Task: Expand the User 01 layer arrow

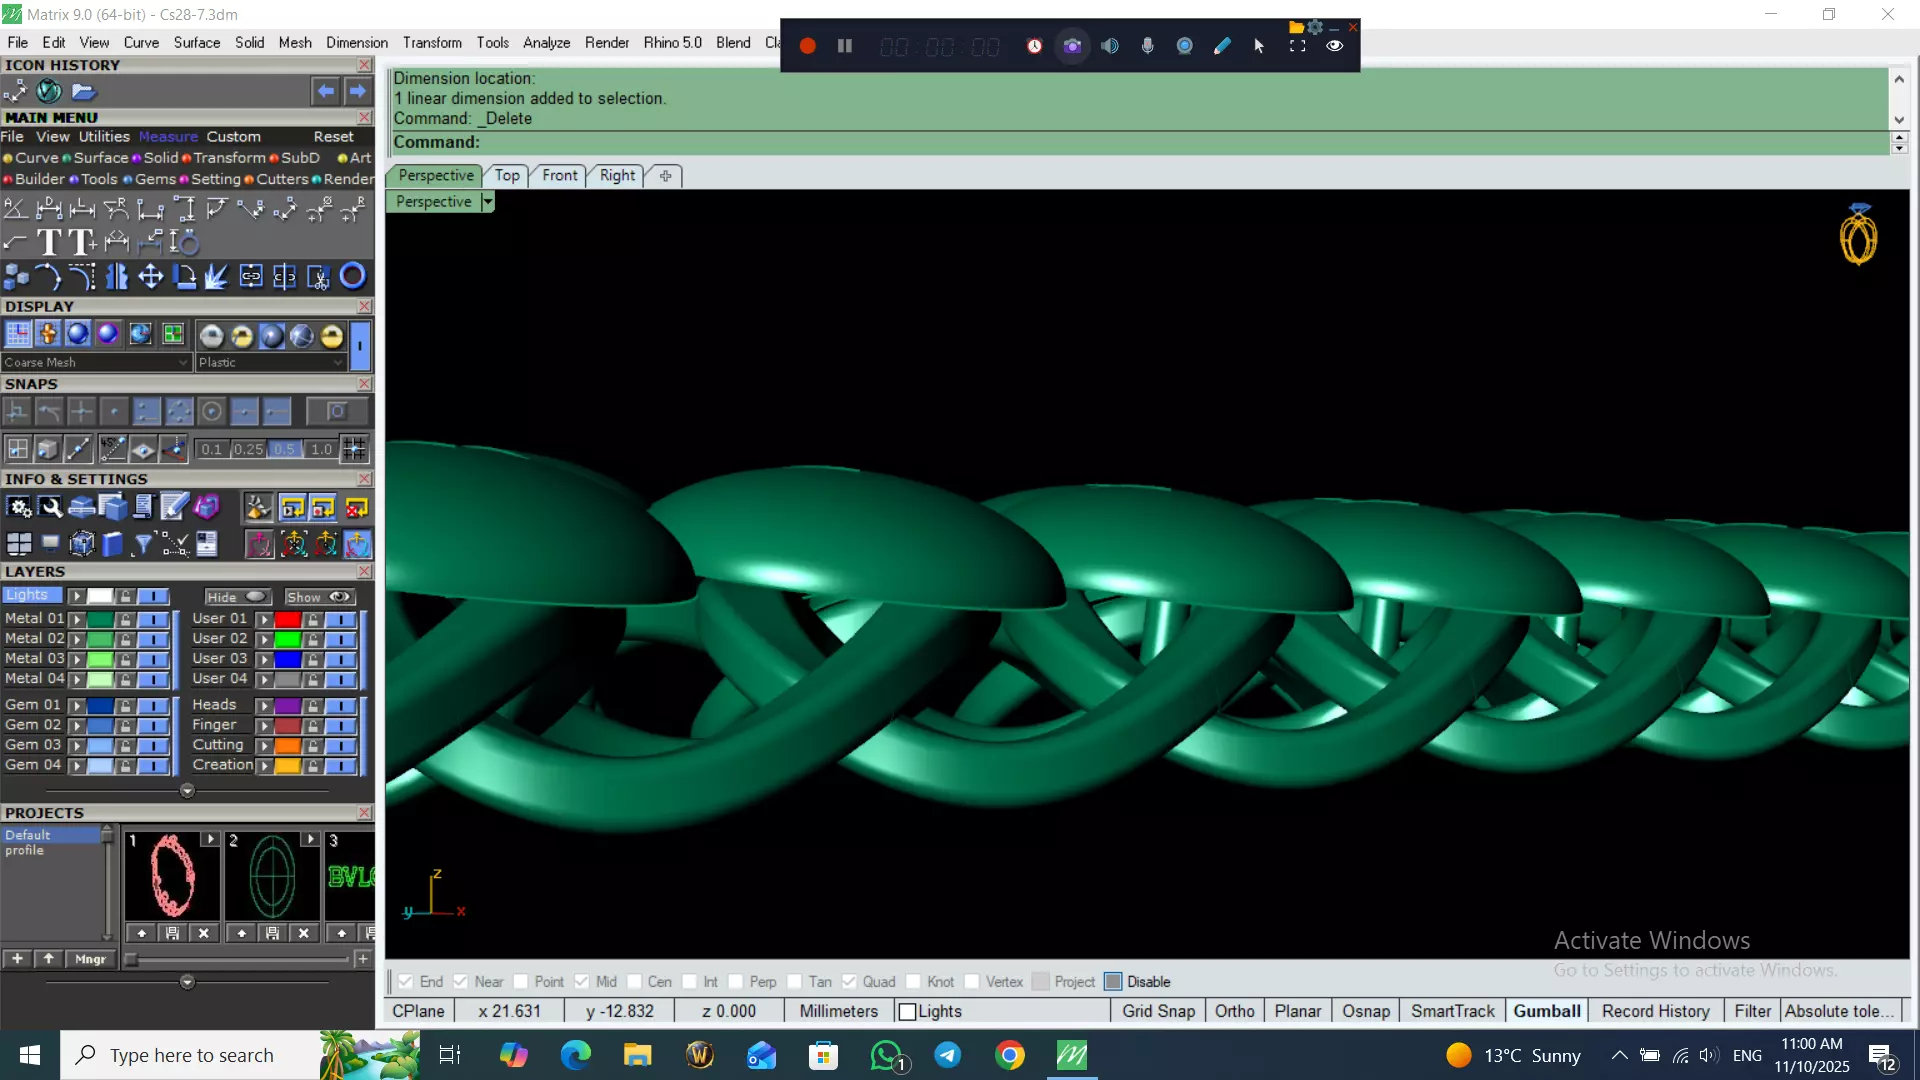Action: (x=265, y=620)
